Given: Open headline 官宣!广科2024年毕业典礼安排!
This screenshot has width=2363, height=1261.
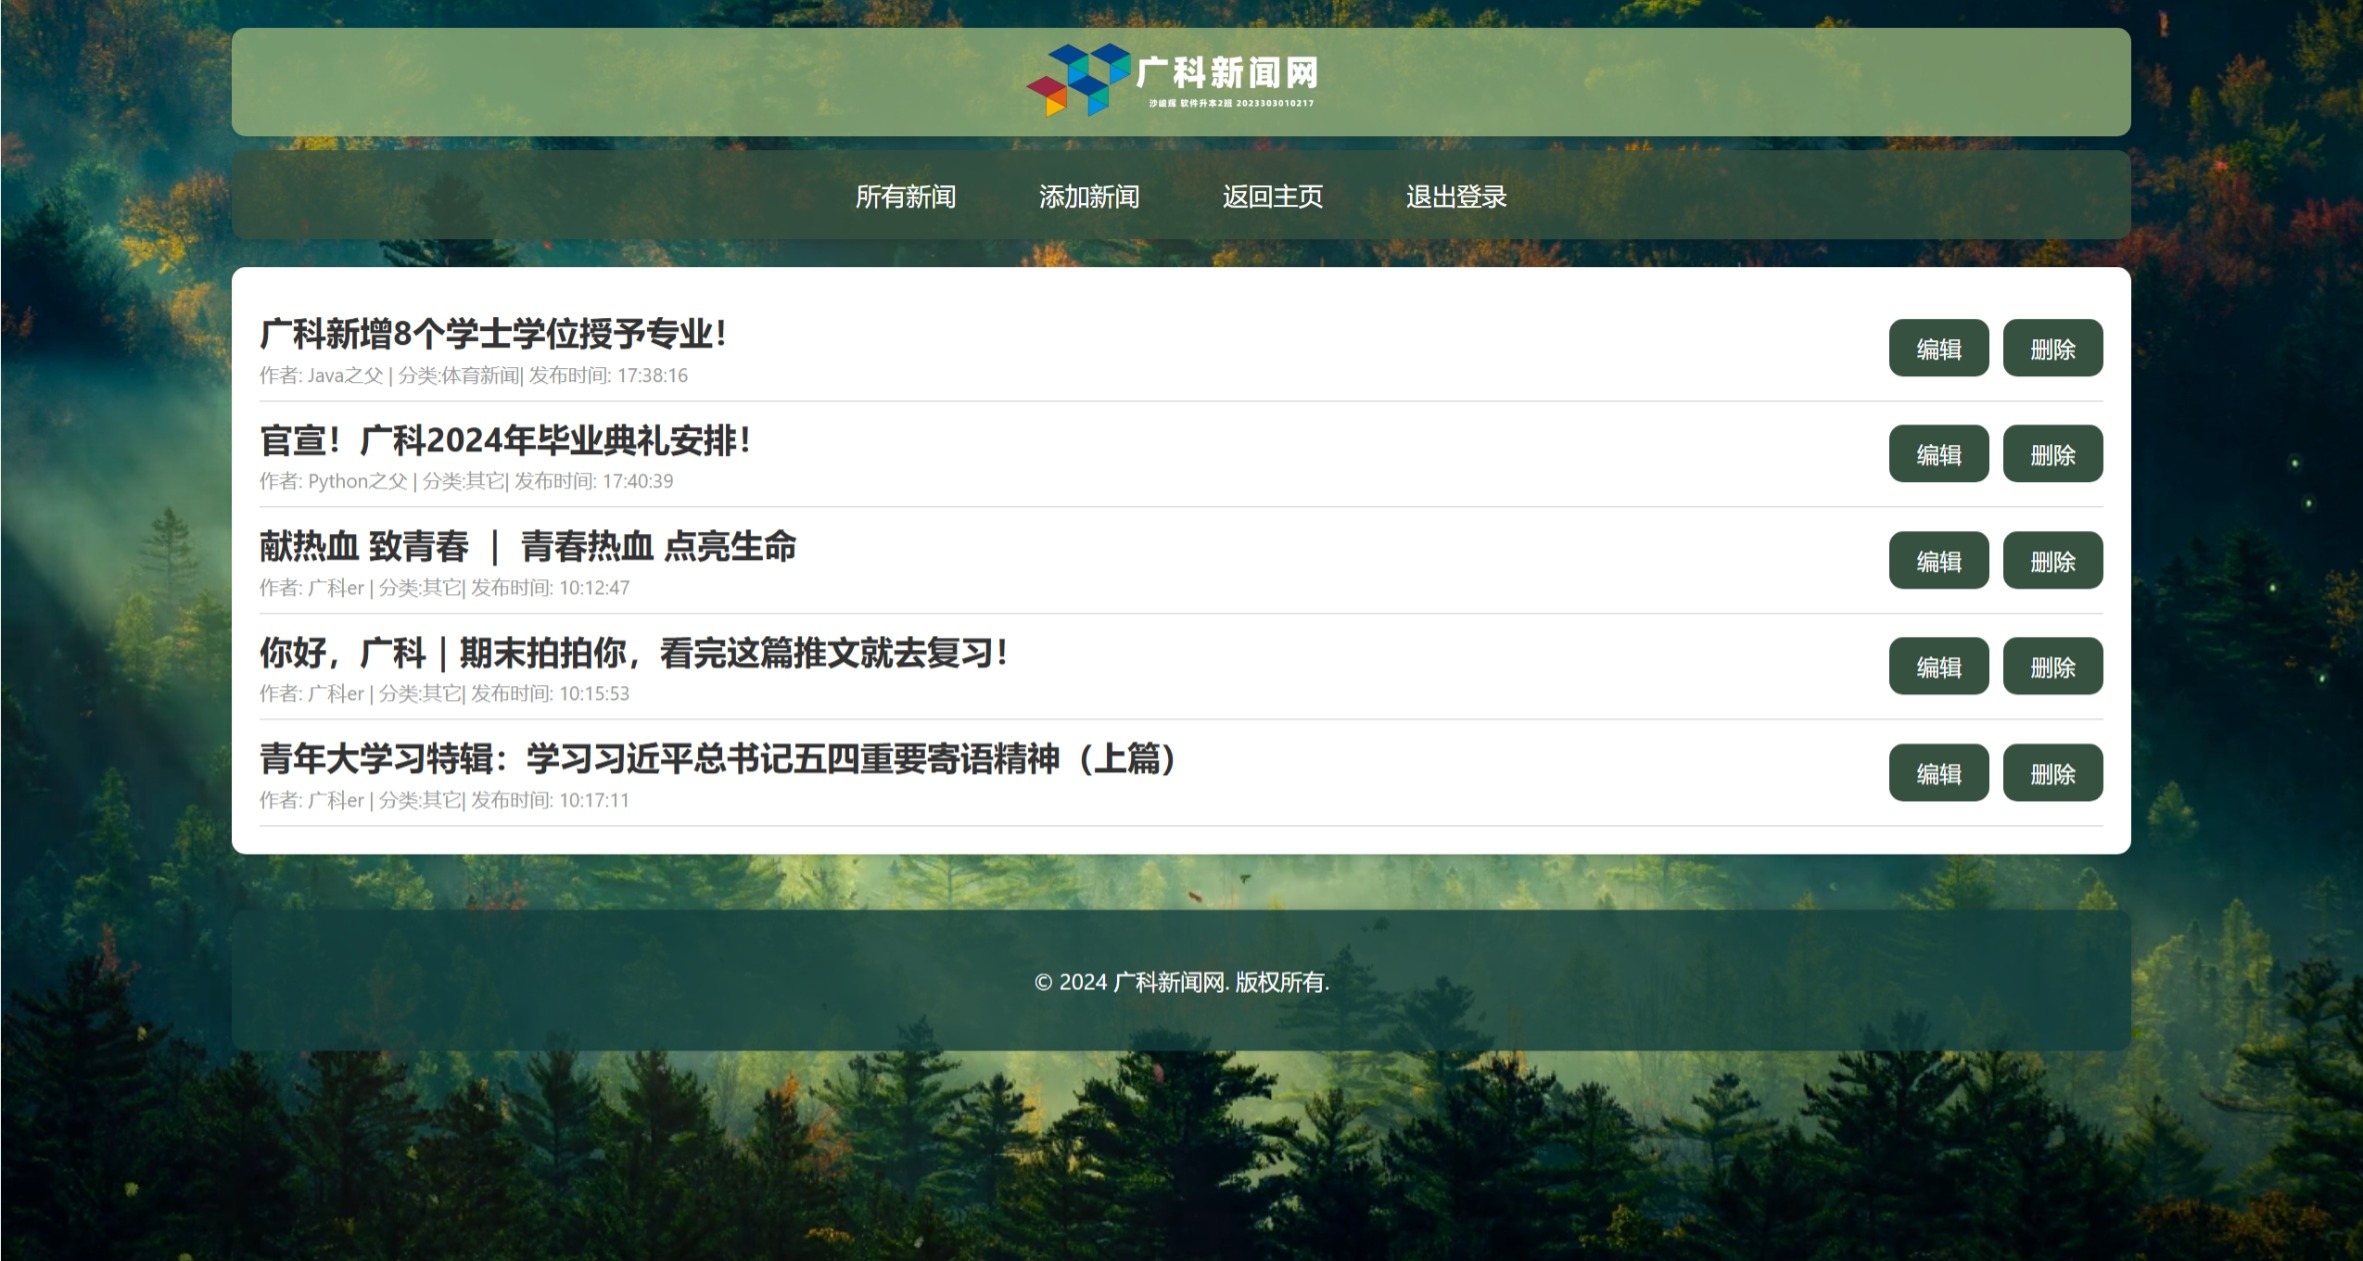Looking at the screenshot, I should tap(505, 440).
